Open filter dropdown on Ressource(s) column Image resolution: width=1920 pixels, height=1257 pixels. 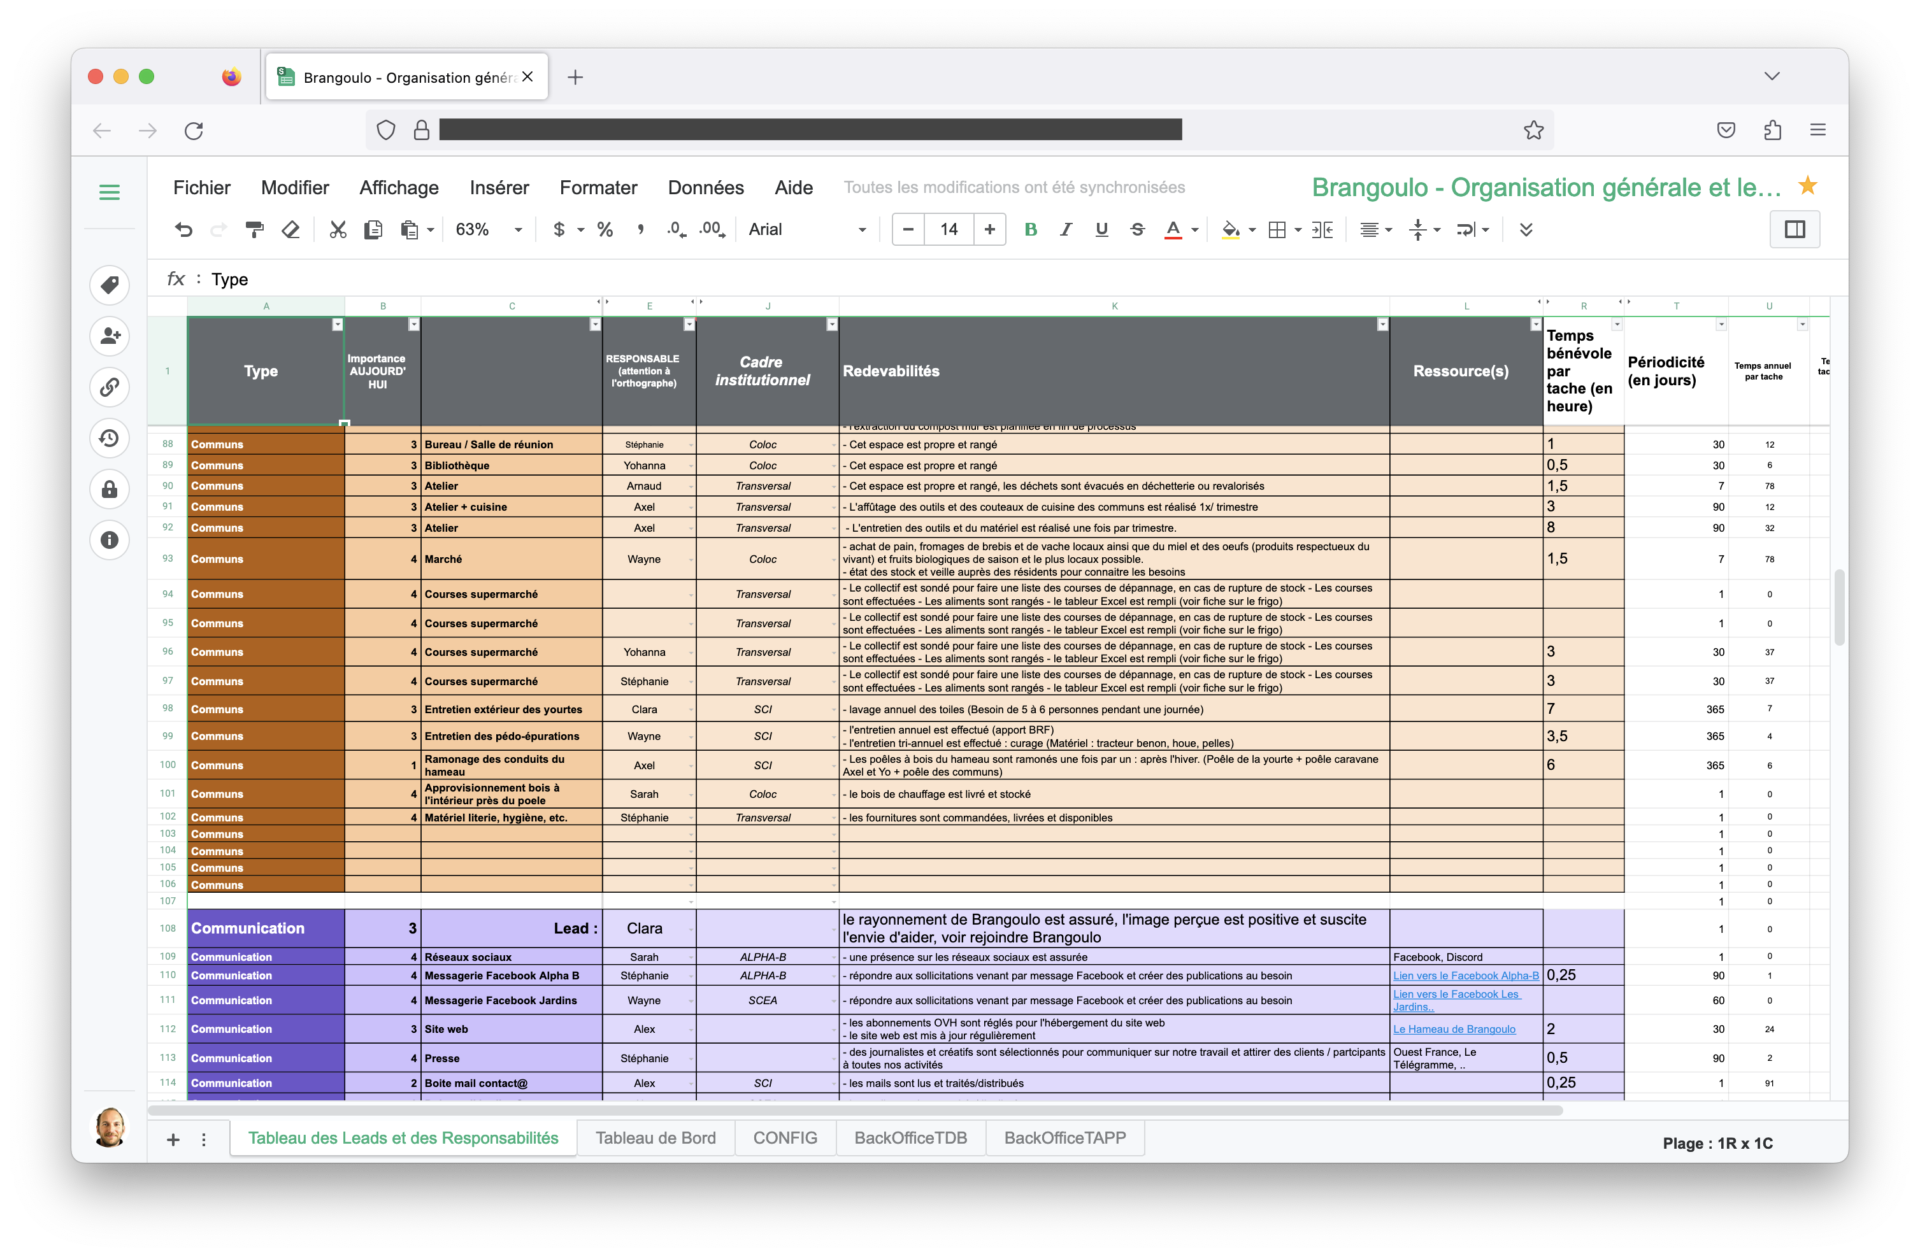tap(1536, 325)
